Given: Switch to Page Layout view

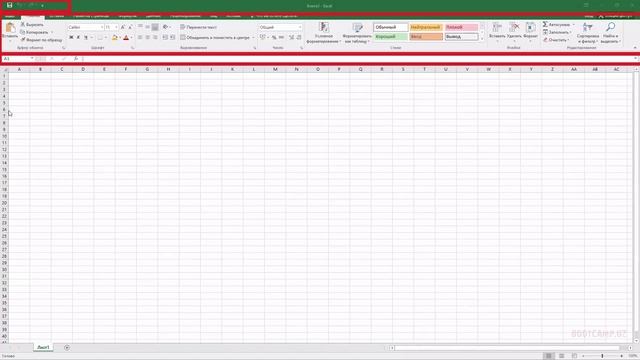Looking at the screenshot, I should (x=562, y=356).
